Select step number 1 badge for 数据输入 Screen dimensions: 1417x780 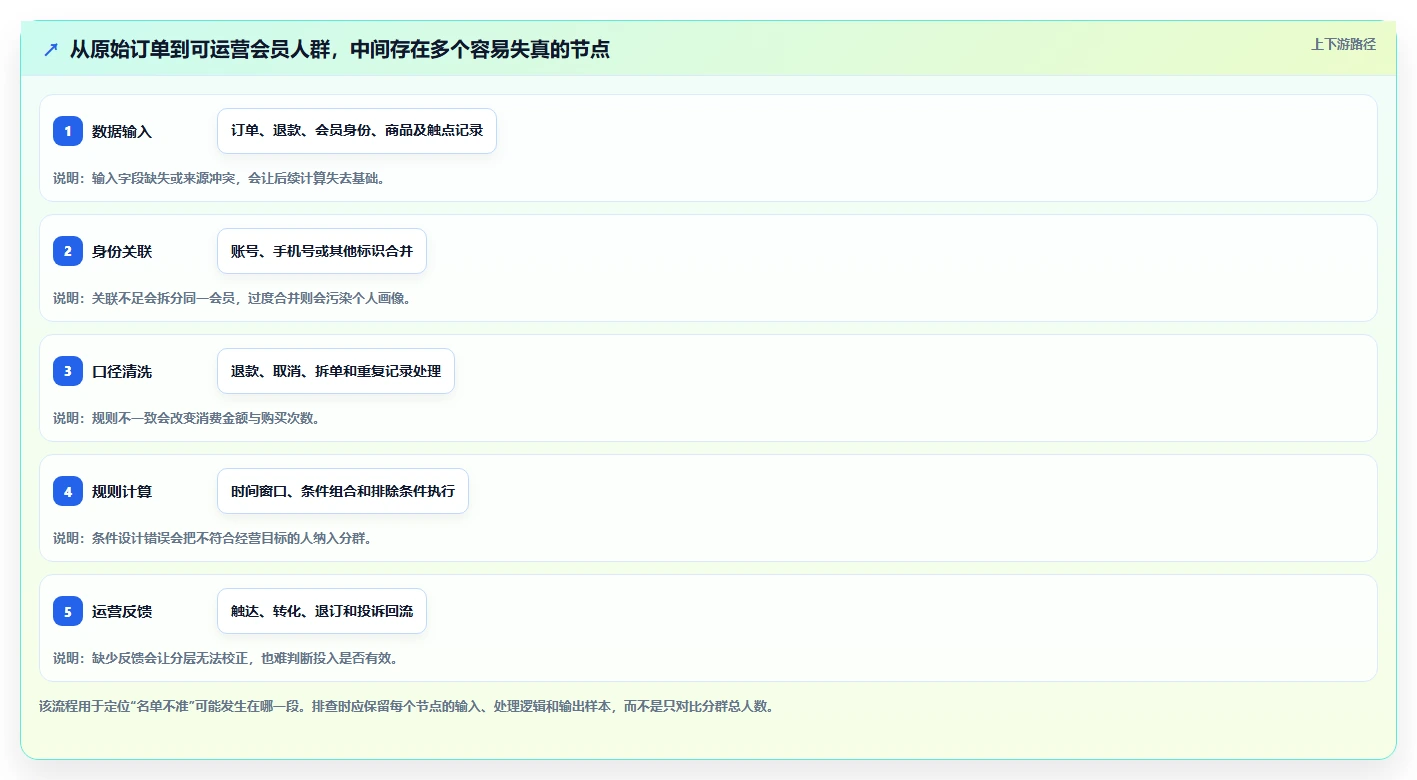pos(68,131)
